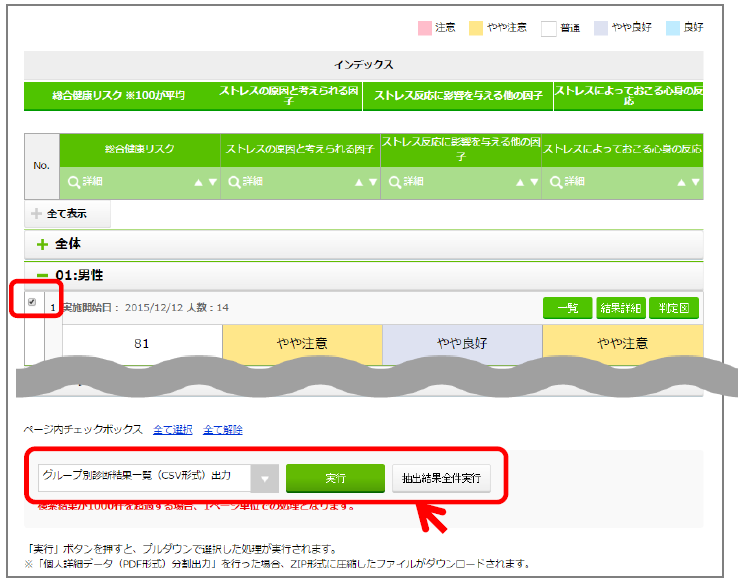Click やや注意 cell under 心身の反応 column
Viewport: 738px width, 583px height.
click(x=623, y=344)
